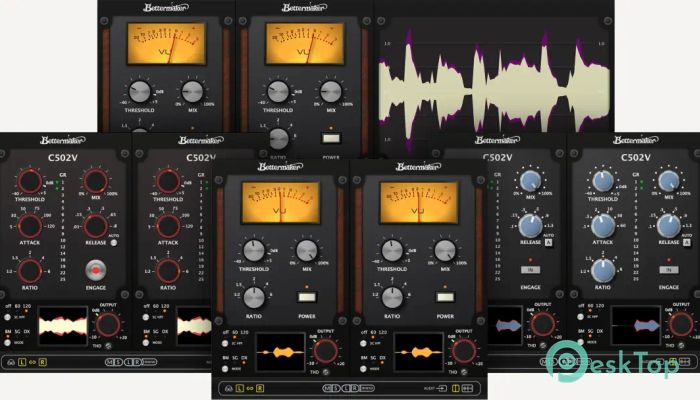Click stereo link icon on front-left VU compressor

[247, 386]
